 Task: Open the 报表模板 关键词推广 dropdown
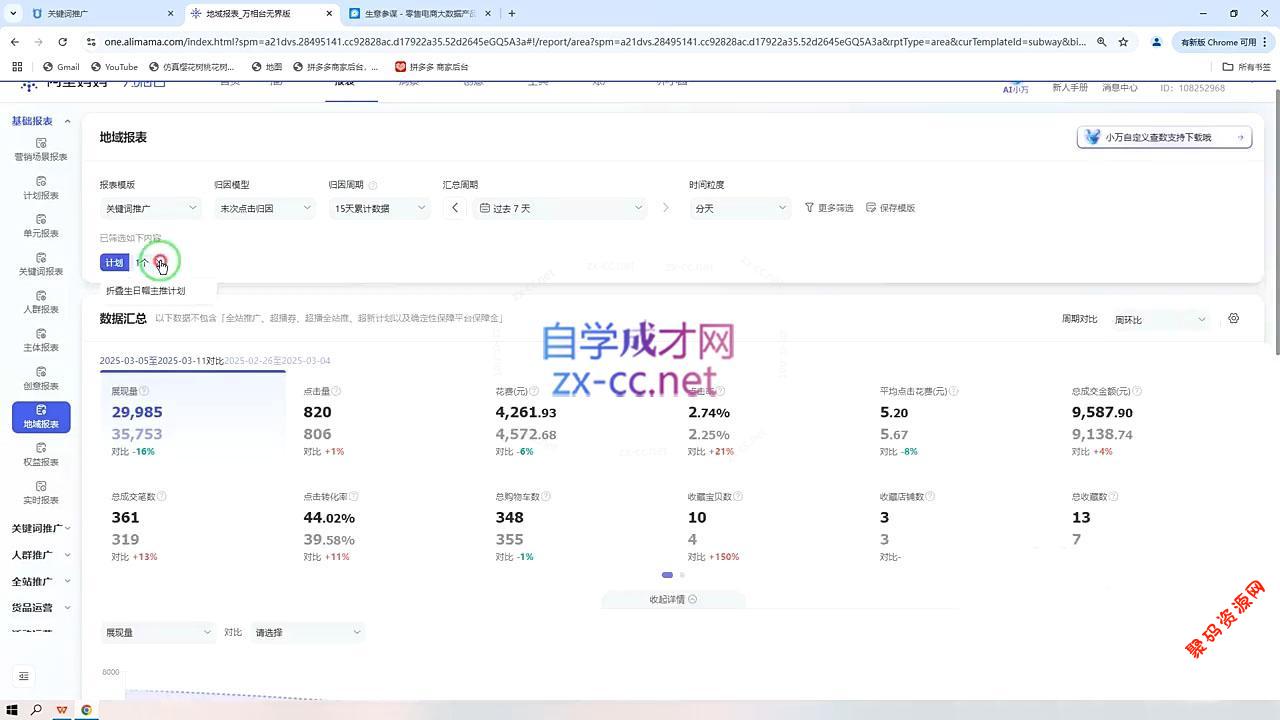click(151, 208)
